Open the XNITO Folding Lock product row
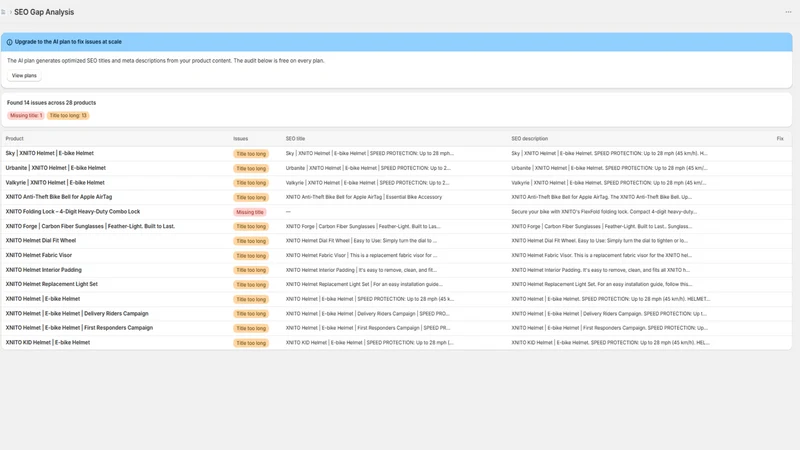800x450 pixels. click(396, 212)
